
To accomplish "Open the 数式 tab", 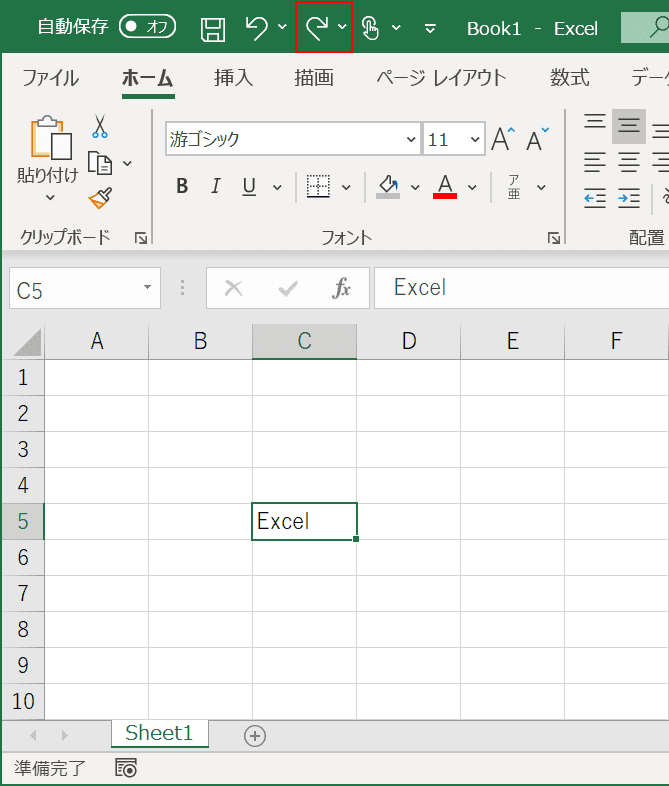I will click(x=569, y=78).
